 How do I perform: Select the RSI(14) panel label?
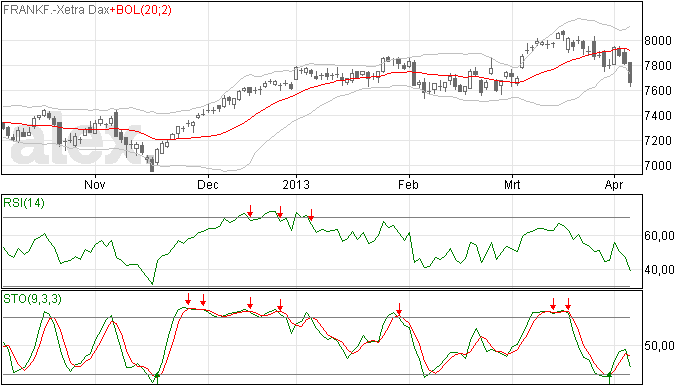24,203
